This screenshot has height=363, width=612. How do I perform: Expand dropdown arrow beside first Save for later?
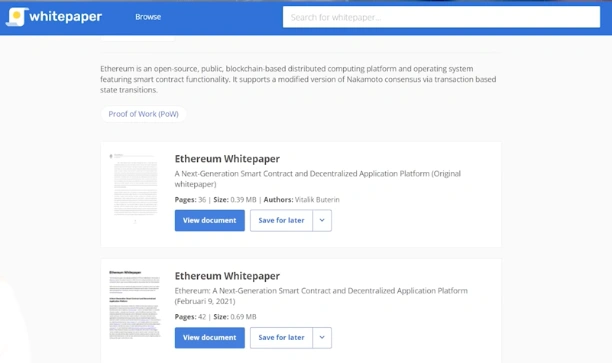322,221
